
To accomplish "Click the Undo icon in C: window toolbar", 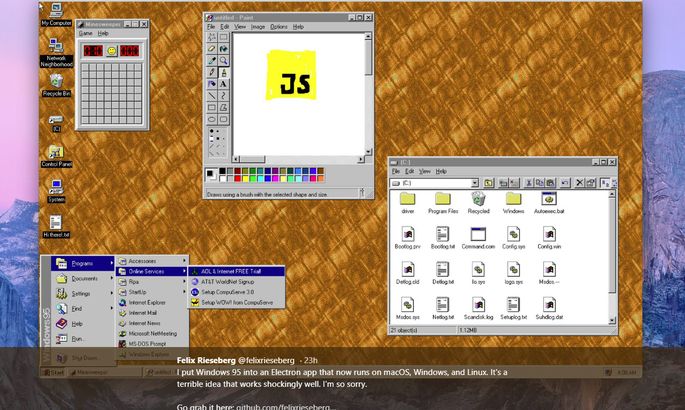I will tap(565, 183).
